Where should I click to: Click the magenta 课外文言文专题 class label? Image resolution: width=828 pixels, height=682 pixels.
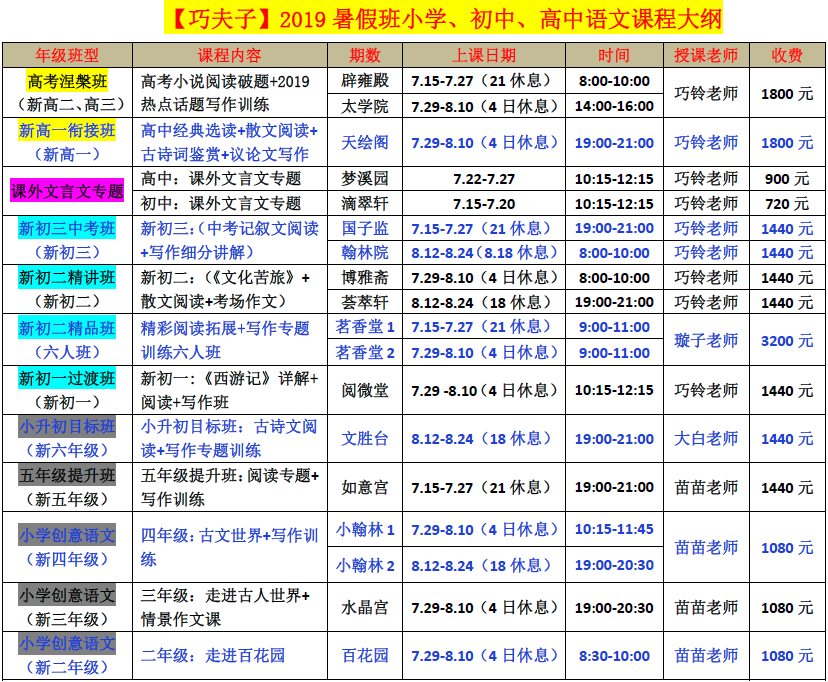coord(67,191)
